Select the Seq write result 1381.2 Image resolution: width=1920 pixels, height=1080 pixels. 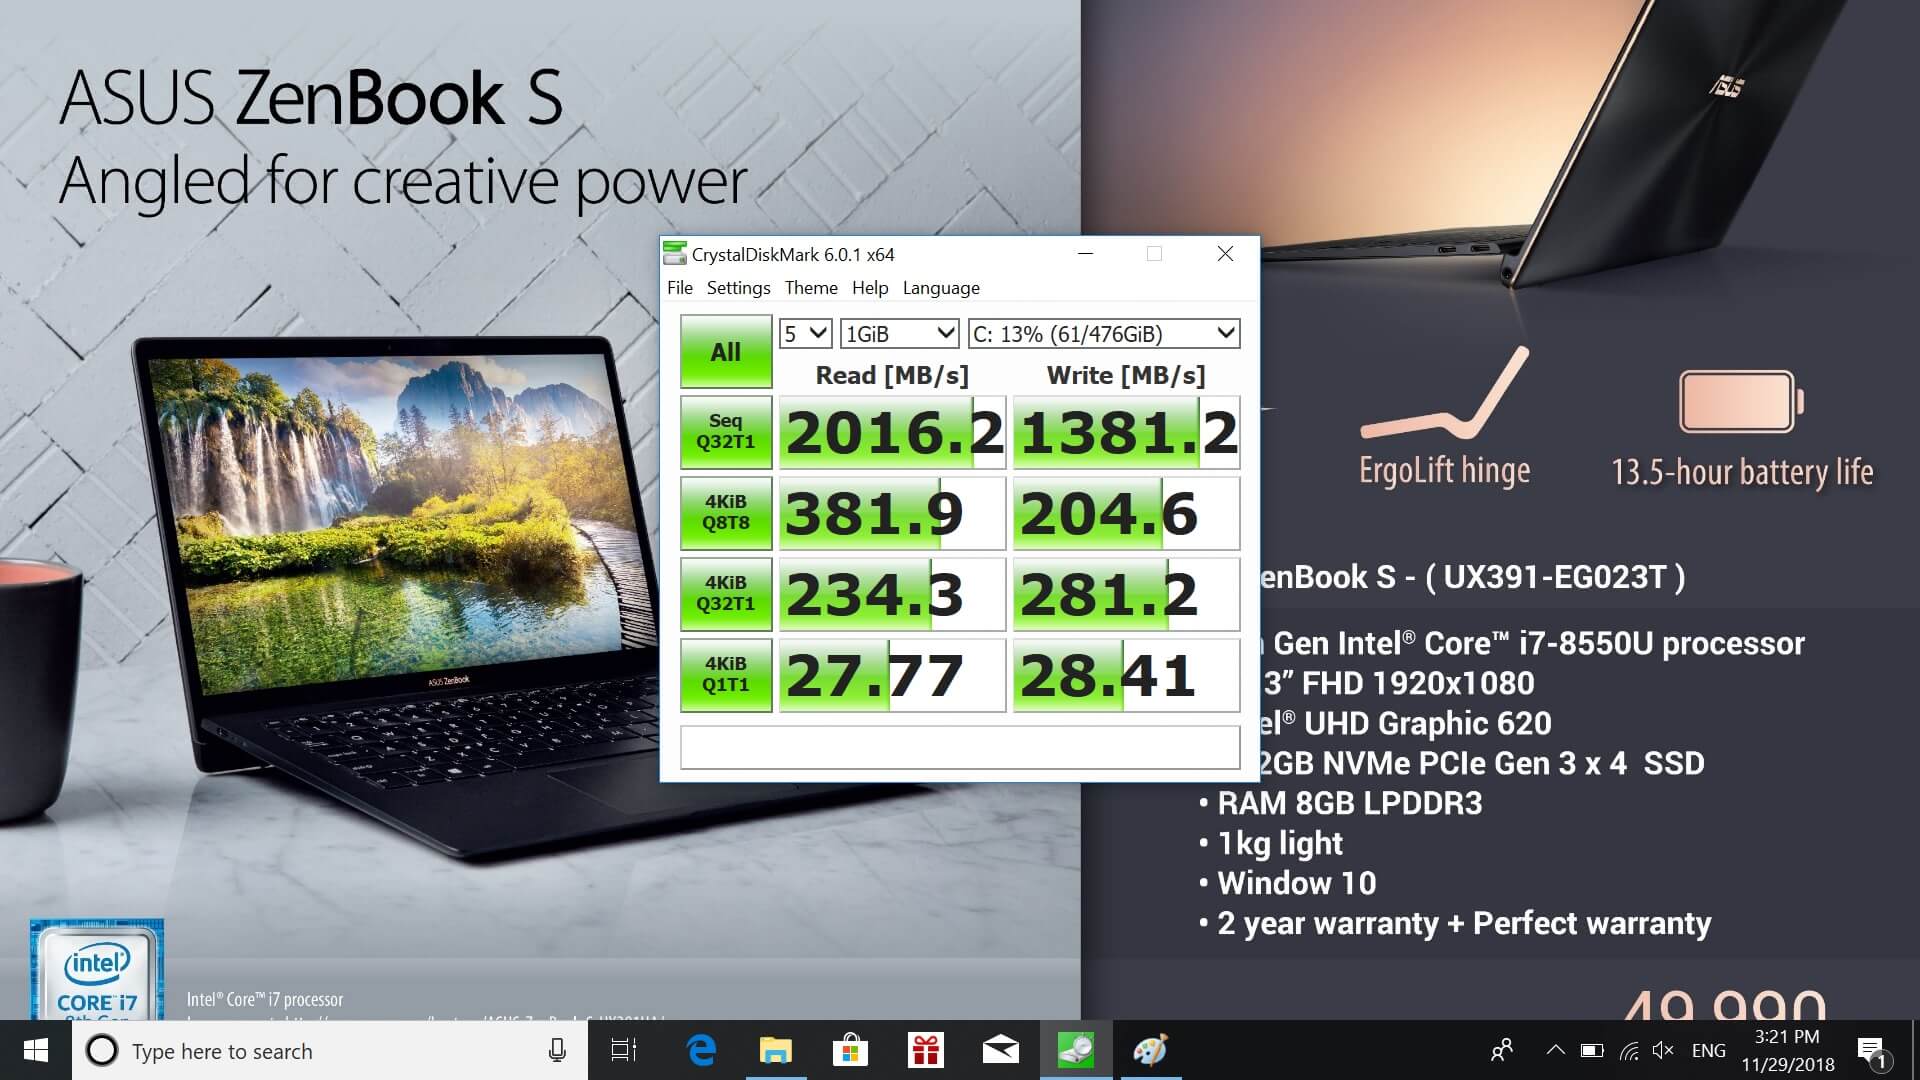1127,432
